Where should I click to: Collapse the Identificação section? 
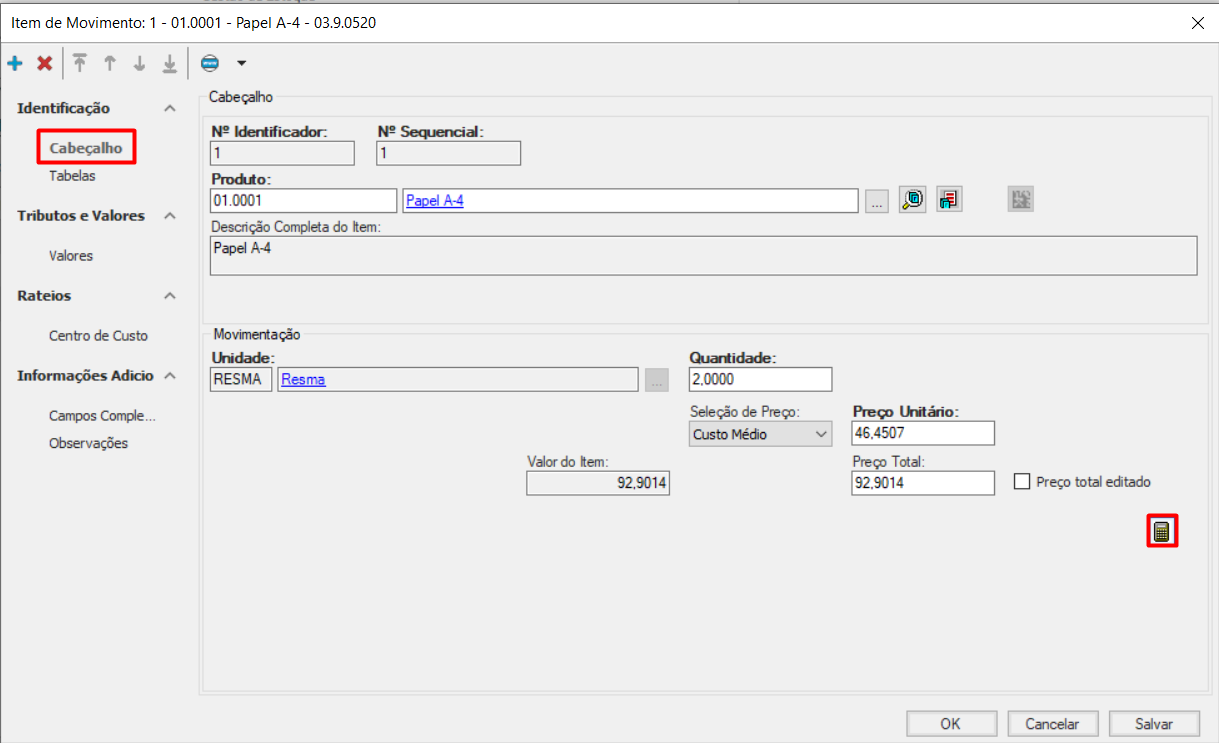point(170,108)
